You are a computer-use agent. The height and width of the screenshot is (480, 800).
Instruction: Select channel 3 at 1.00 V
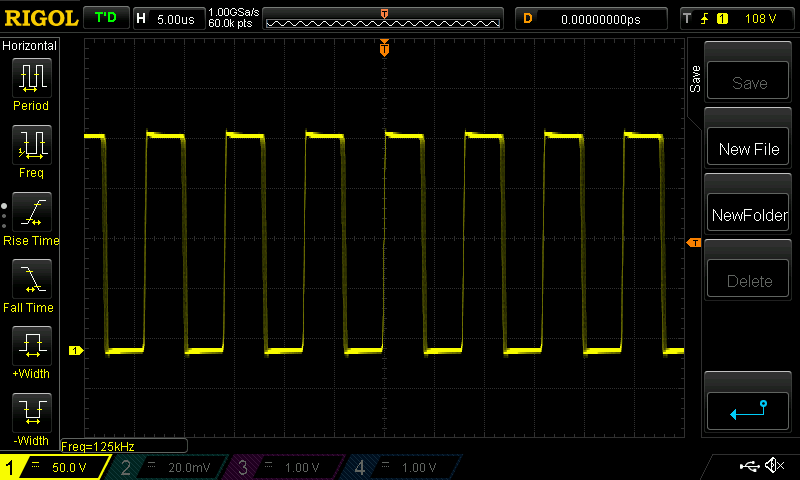click(286, 467)
